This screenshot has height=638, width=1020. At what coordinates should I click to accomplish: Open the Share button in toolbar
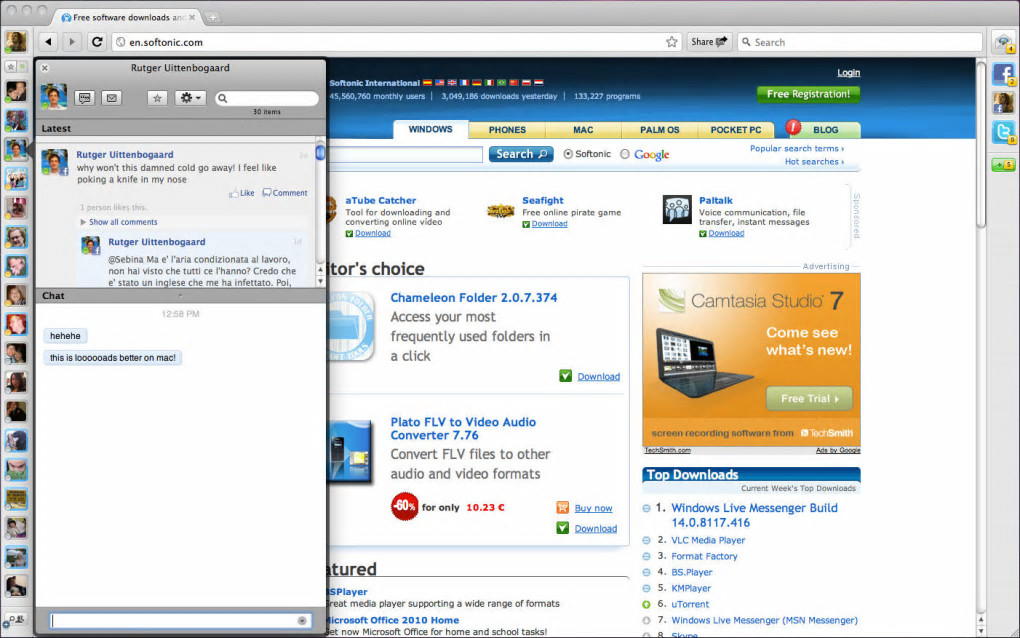709,42
